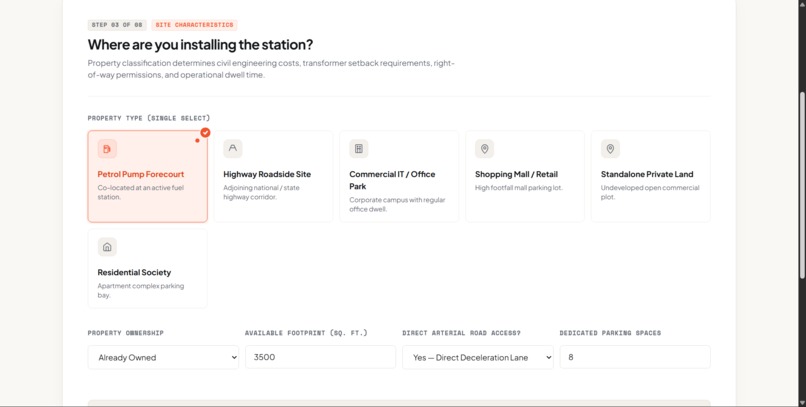
Task: Click the 'Dedicated Parking Spaces' label
Action: click(x=611, y=333)
